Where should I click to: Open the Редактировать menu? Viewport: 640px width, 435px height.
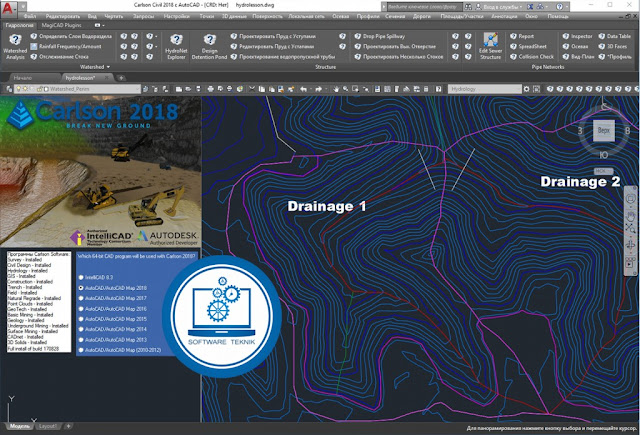(62, 16)
